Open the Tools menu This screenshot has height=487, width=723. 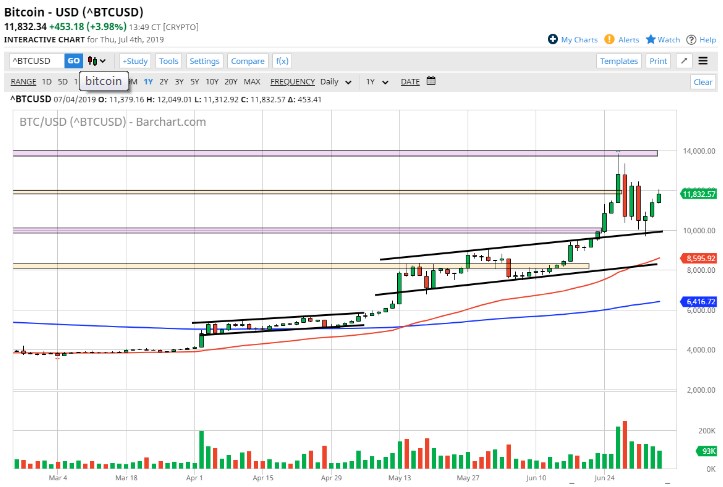168,61
